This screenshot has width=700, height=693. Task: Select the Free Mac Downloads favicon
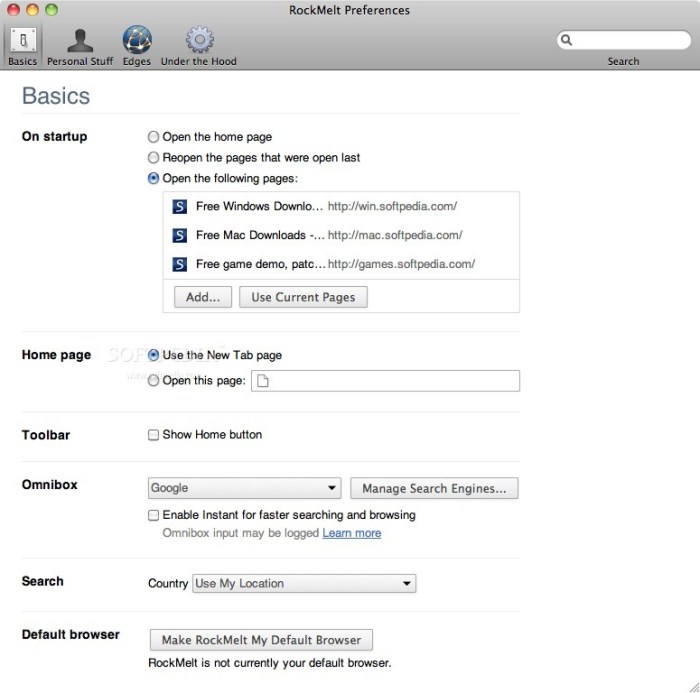180,236
